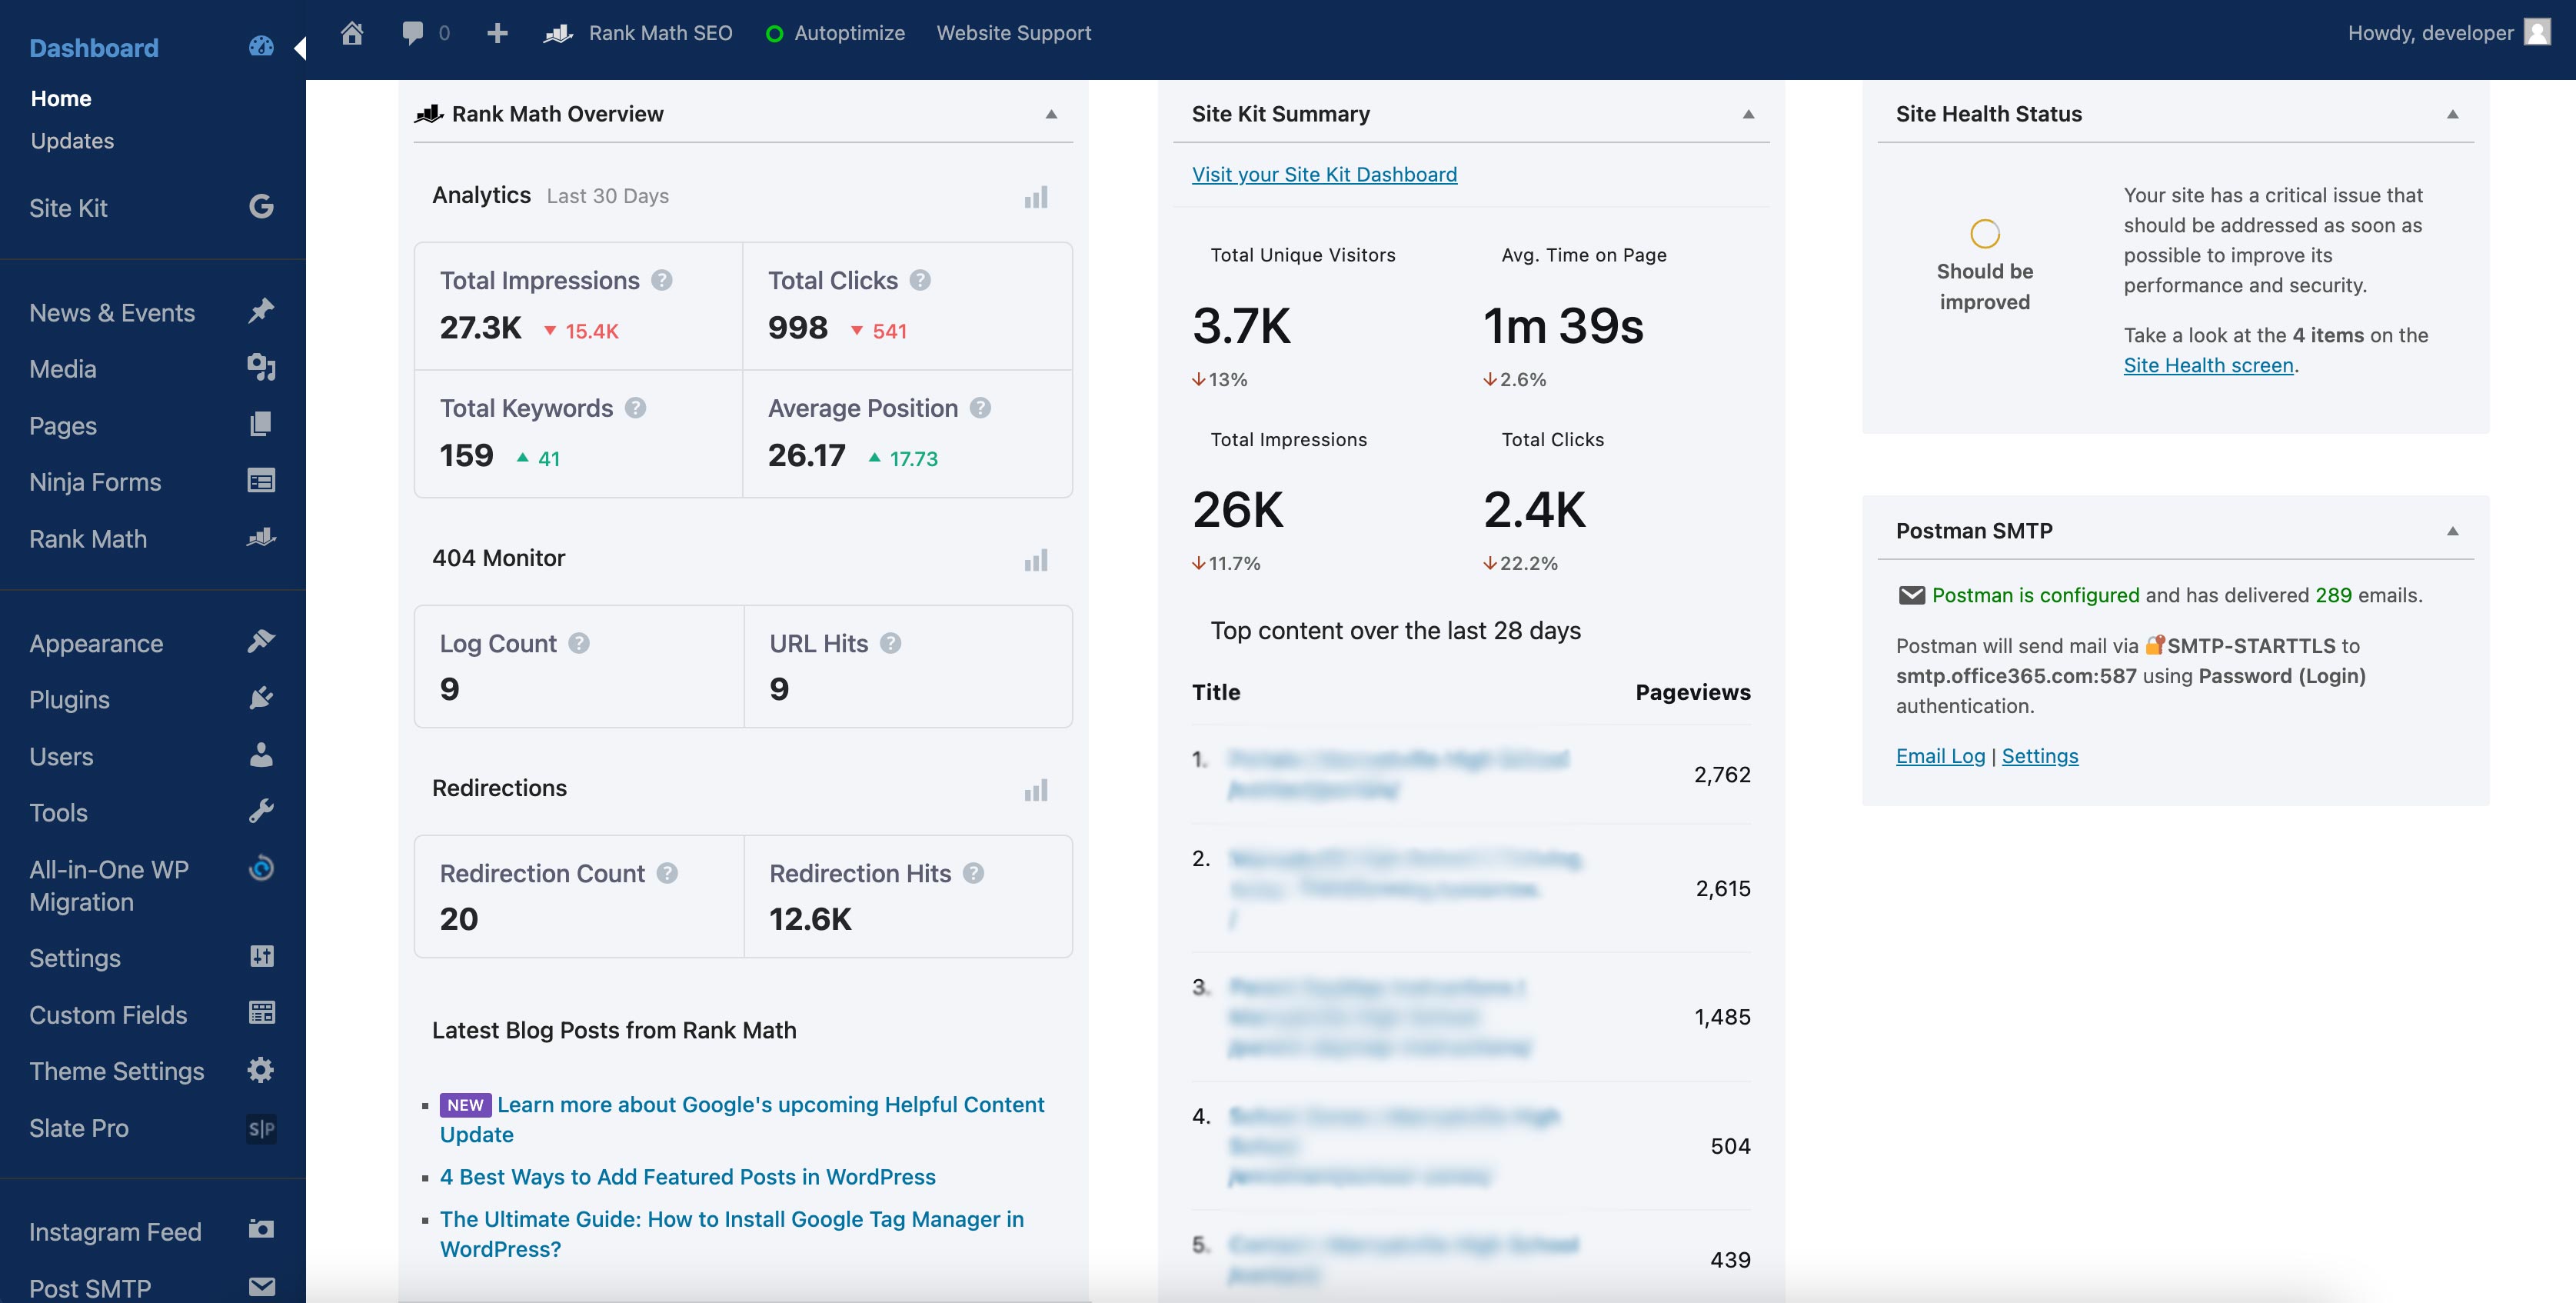This screenshot has height=1303, width=2576.
Task: Click help icon next to Log Count
Action: click(579, 643)
